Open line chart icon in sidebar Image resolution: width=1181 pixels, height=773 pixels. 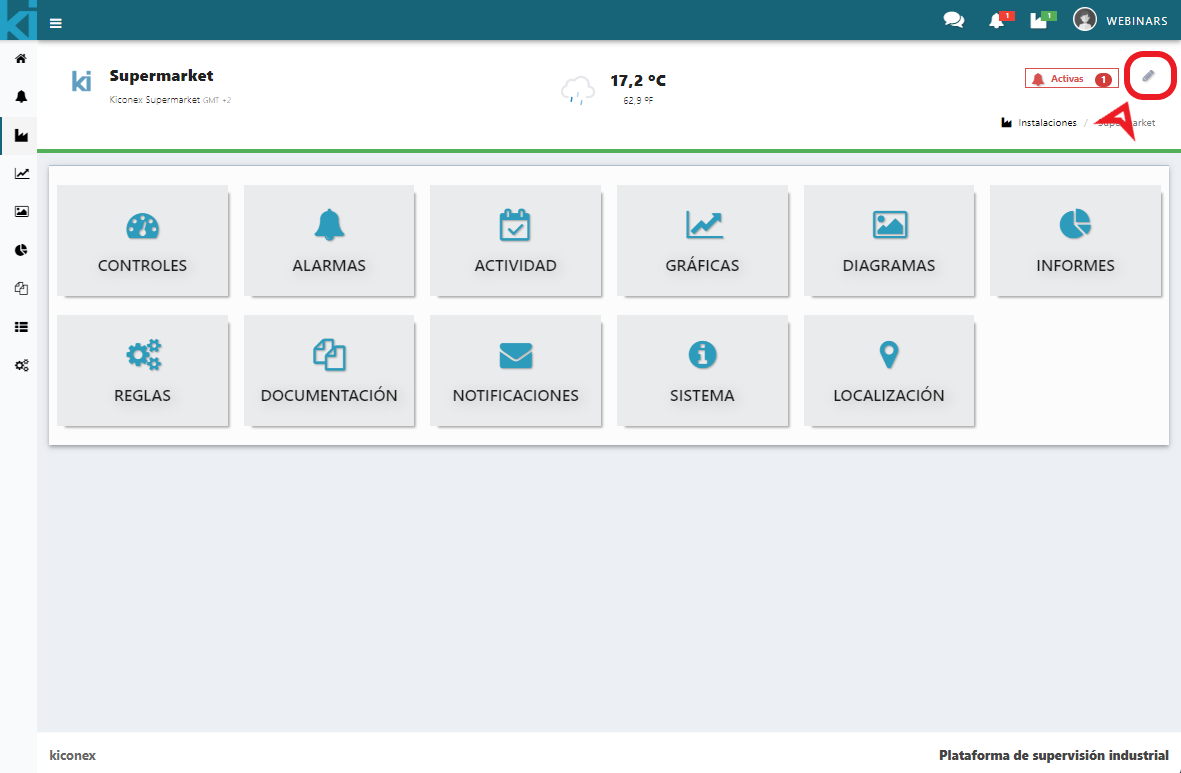click(x=20, y=174)
